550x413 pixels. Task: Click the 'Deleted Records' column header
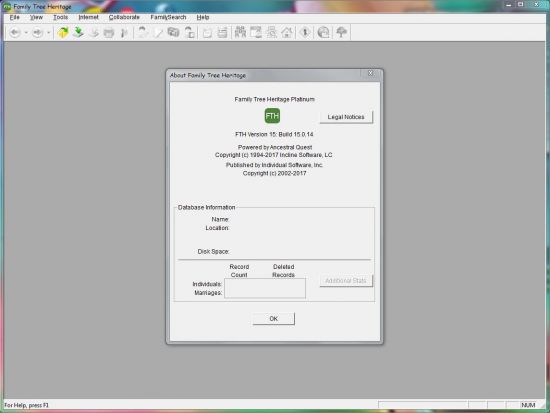[x=283, y=271]
